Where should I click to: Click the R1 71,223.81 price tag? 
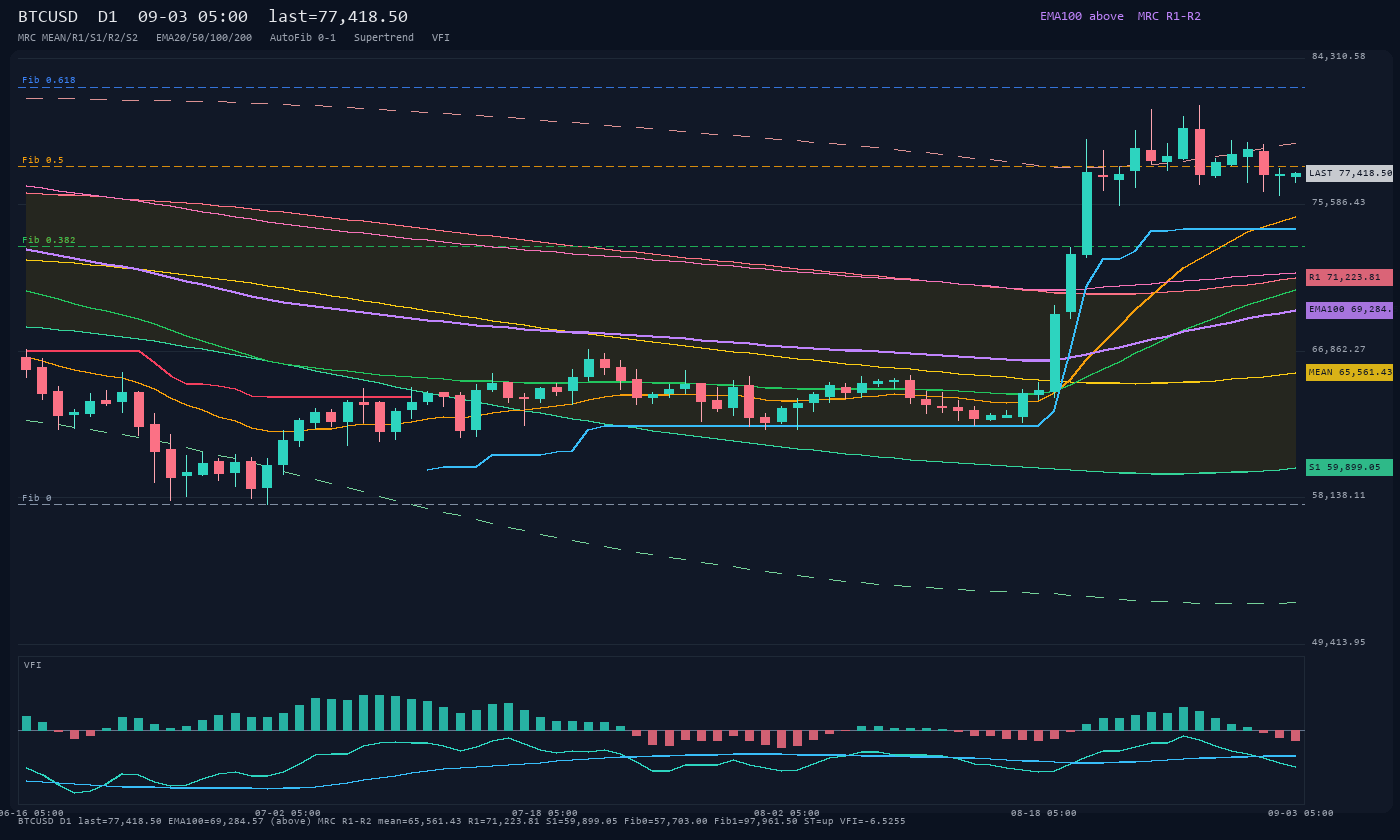(1349, 277)
